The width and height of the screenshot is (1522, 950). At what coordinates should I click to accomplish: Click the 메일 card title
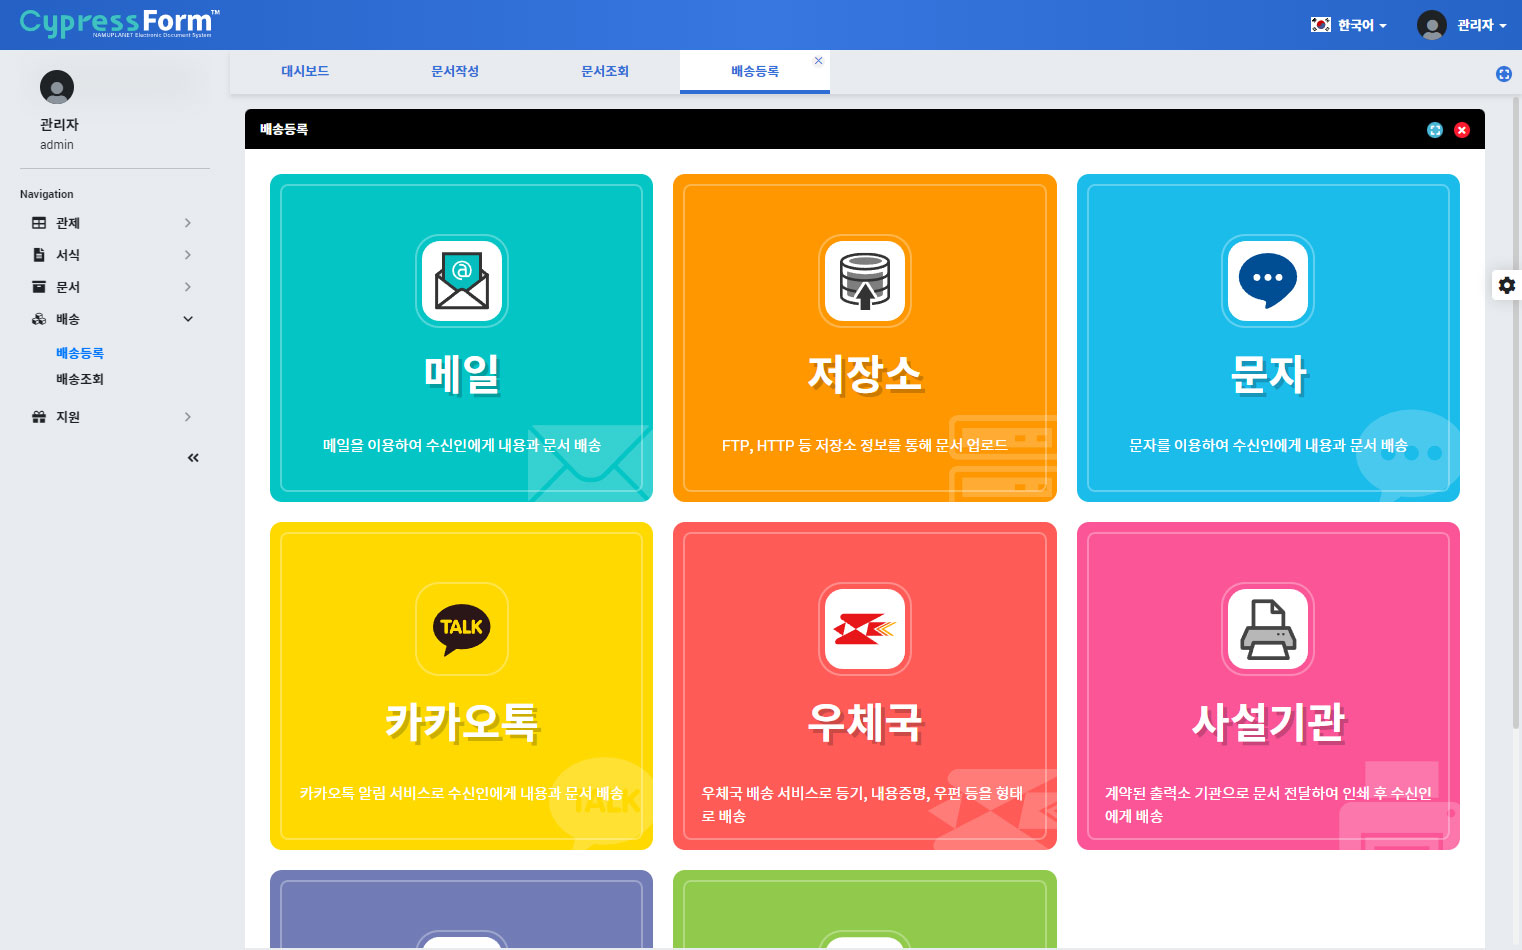[462, 374]
